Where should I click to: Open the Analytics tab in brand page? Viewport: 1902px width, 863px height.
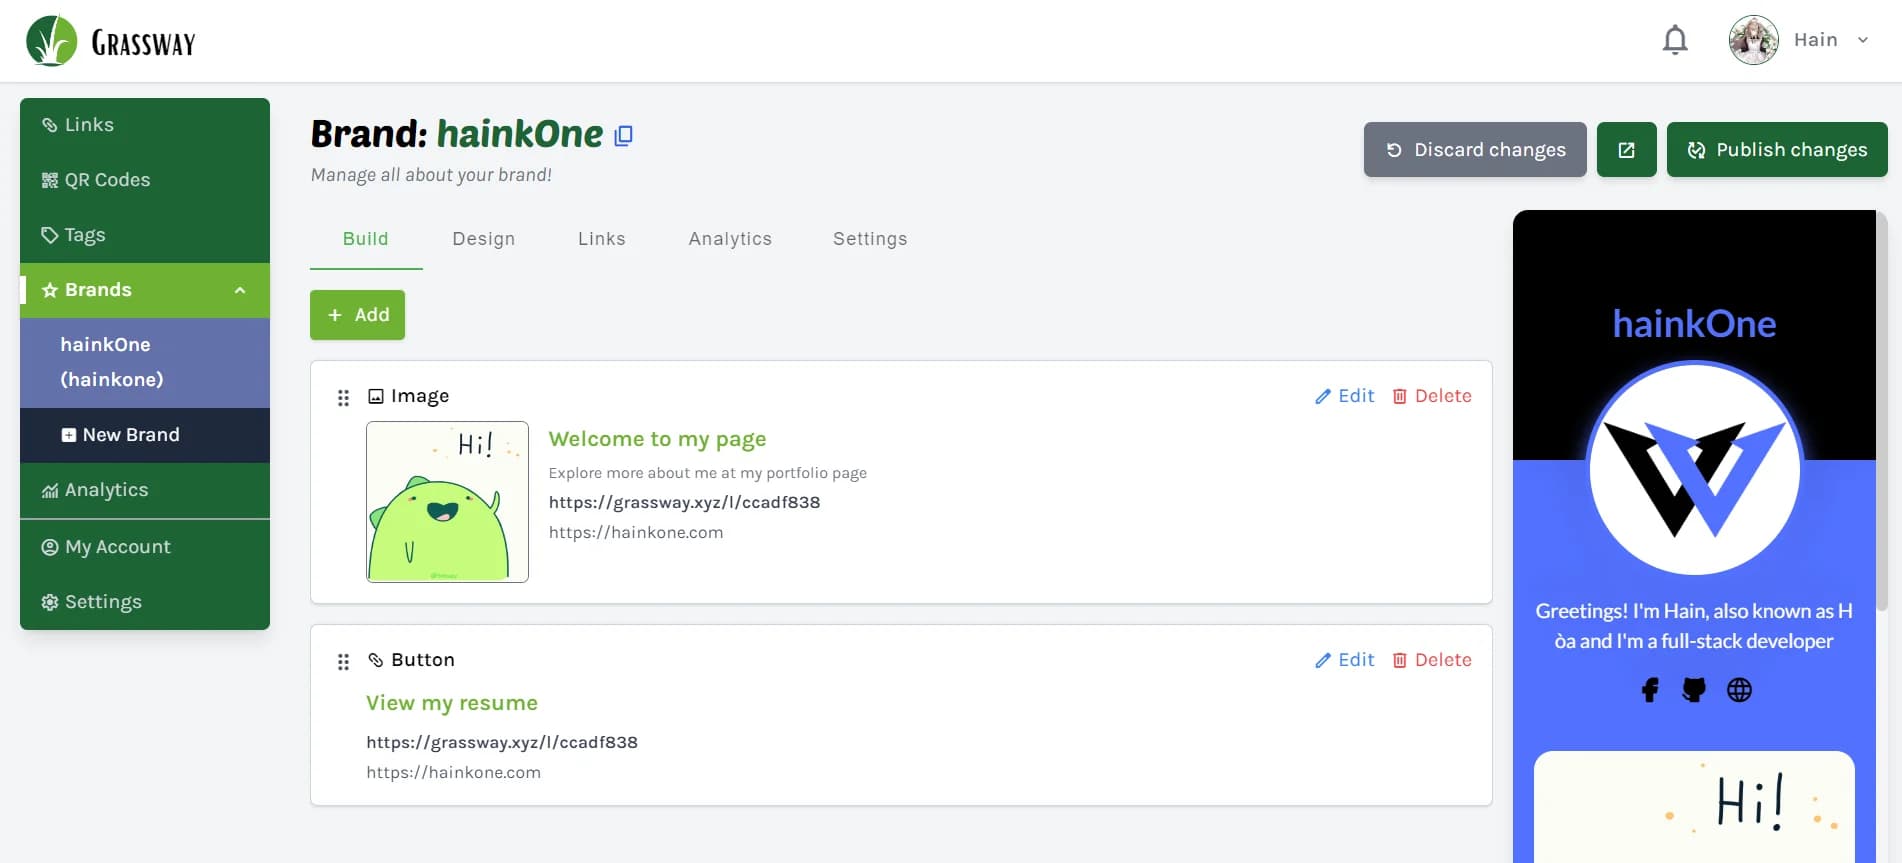click(x=729, y=239)
